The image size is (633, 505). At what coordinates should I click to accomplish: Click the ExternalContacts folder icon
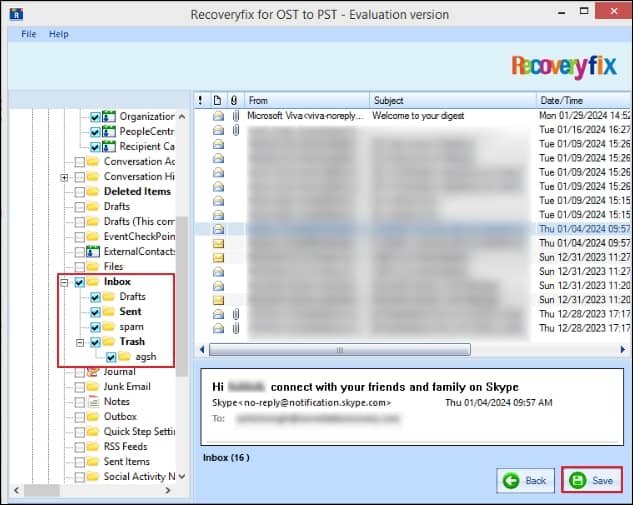tap(93, 251)
